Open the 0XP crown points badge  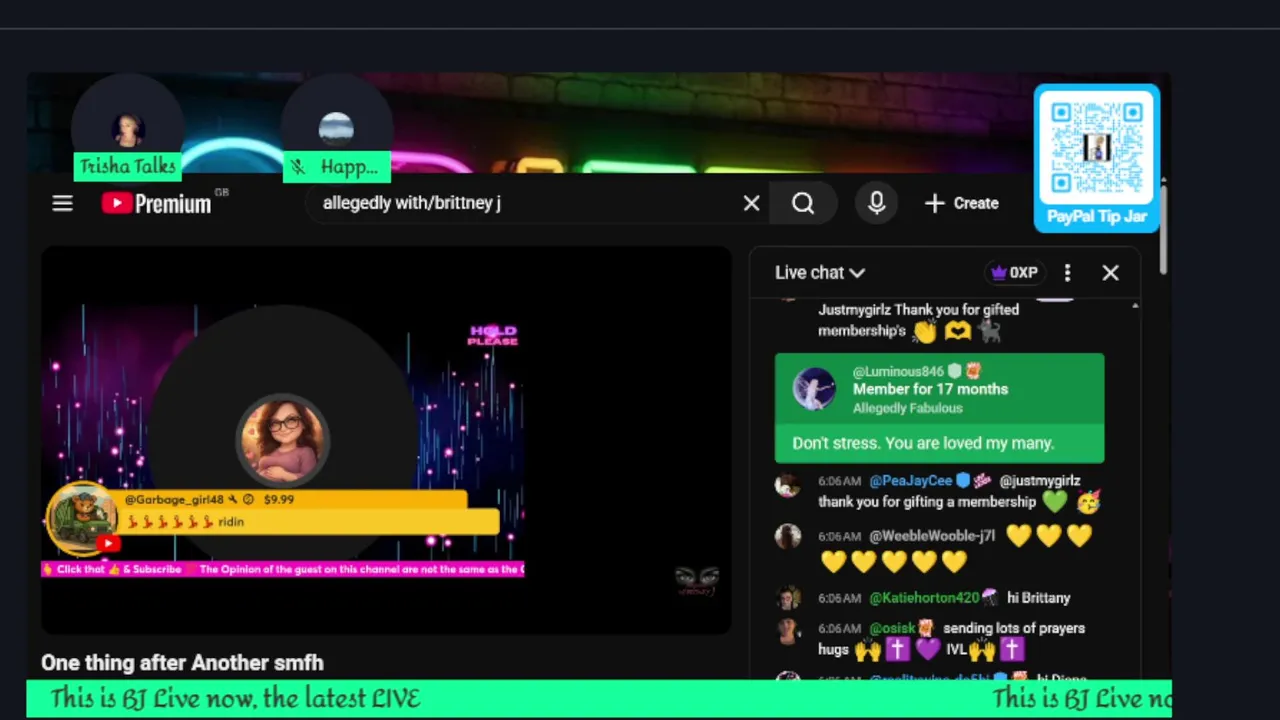1014,272
